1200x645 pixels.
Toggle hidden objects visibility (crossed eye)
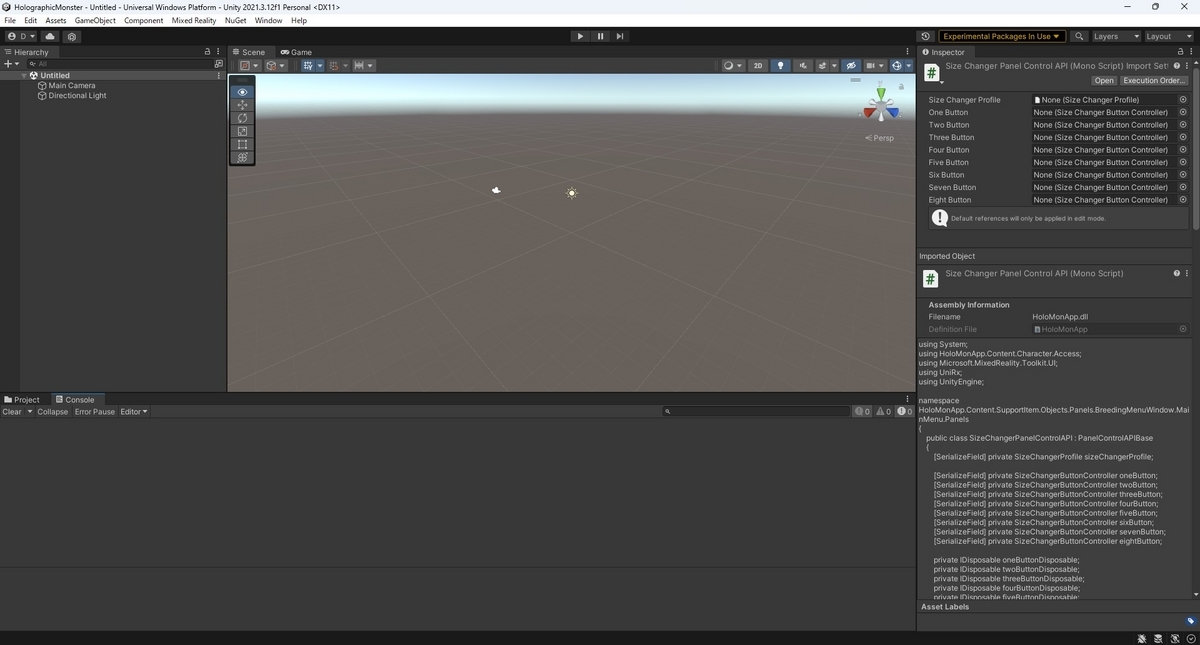[851, 66]
